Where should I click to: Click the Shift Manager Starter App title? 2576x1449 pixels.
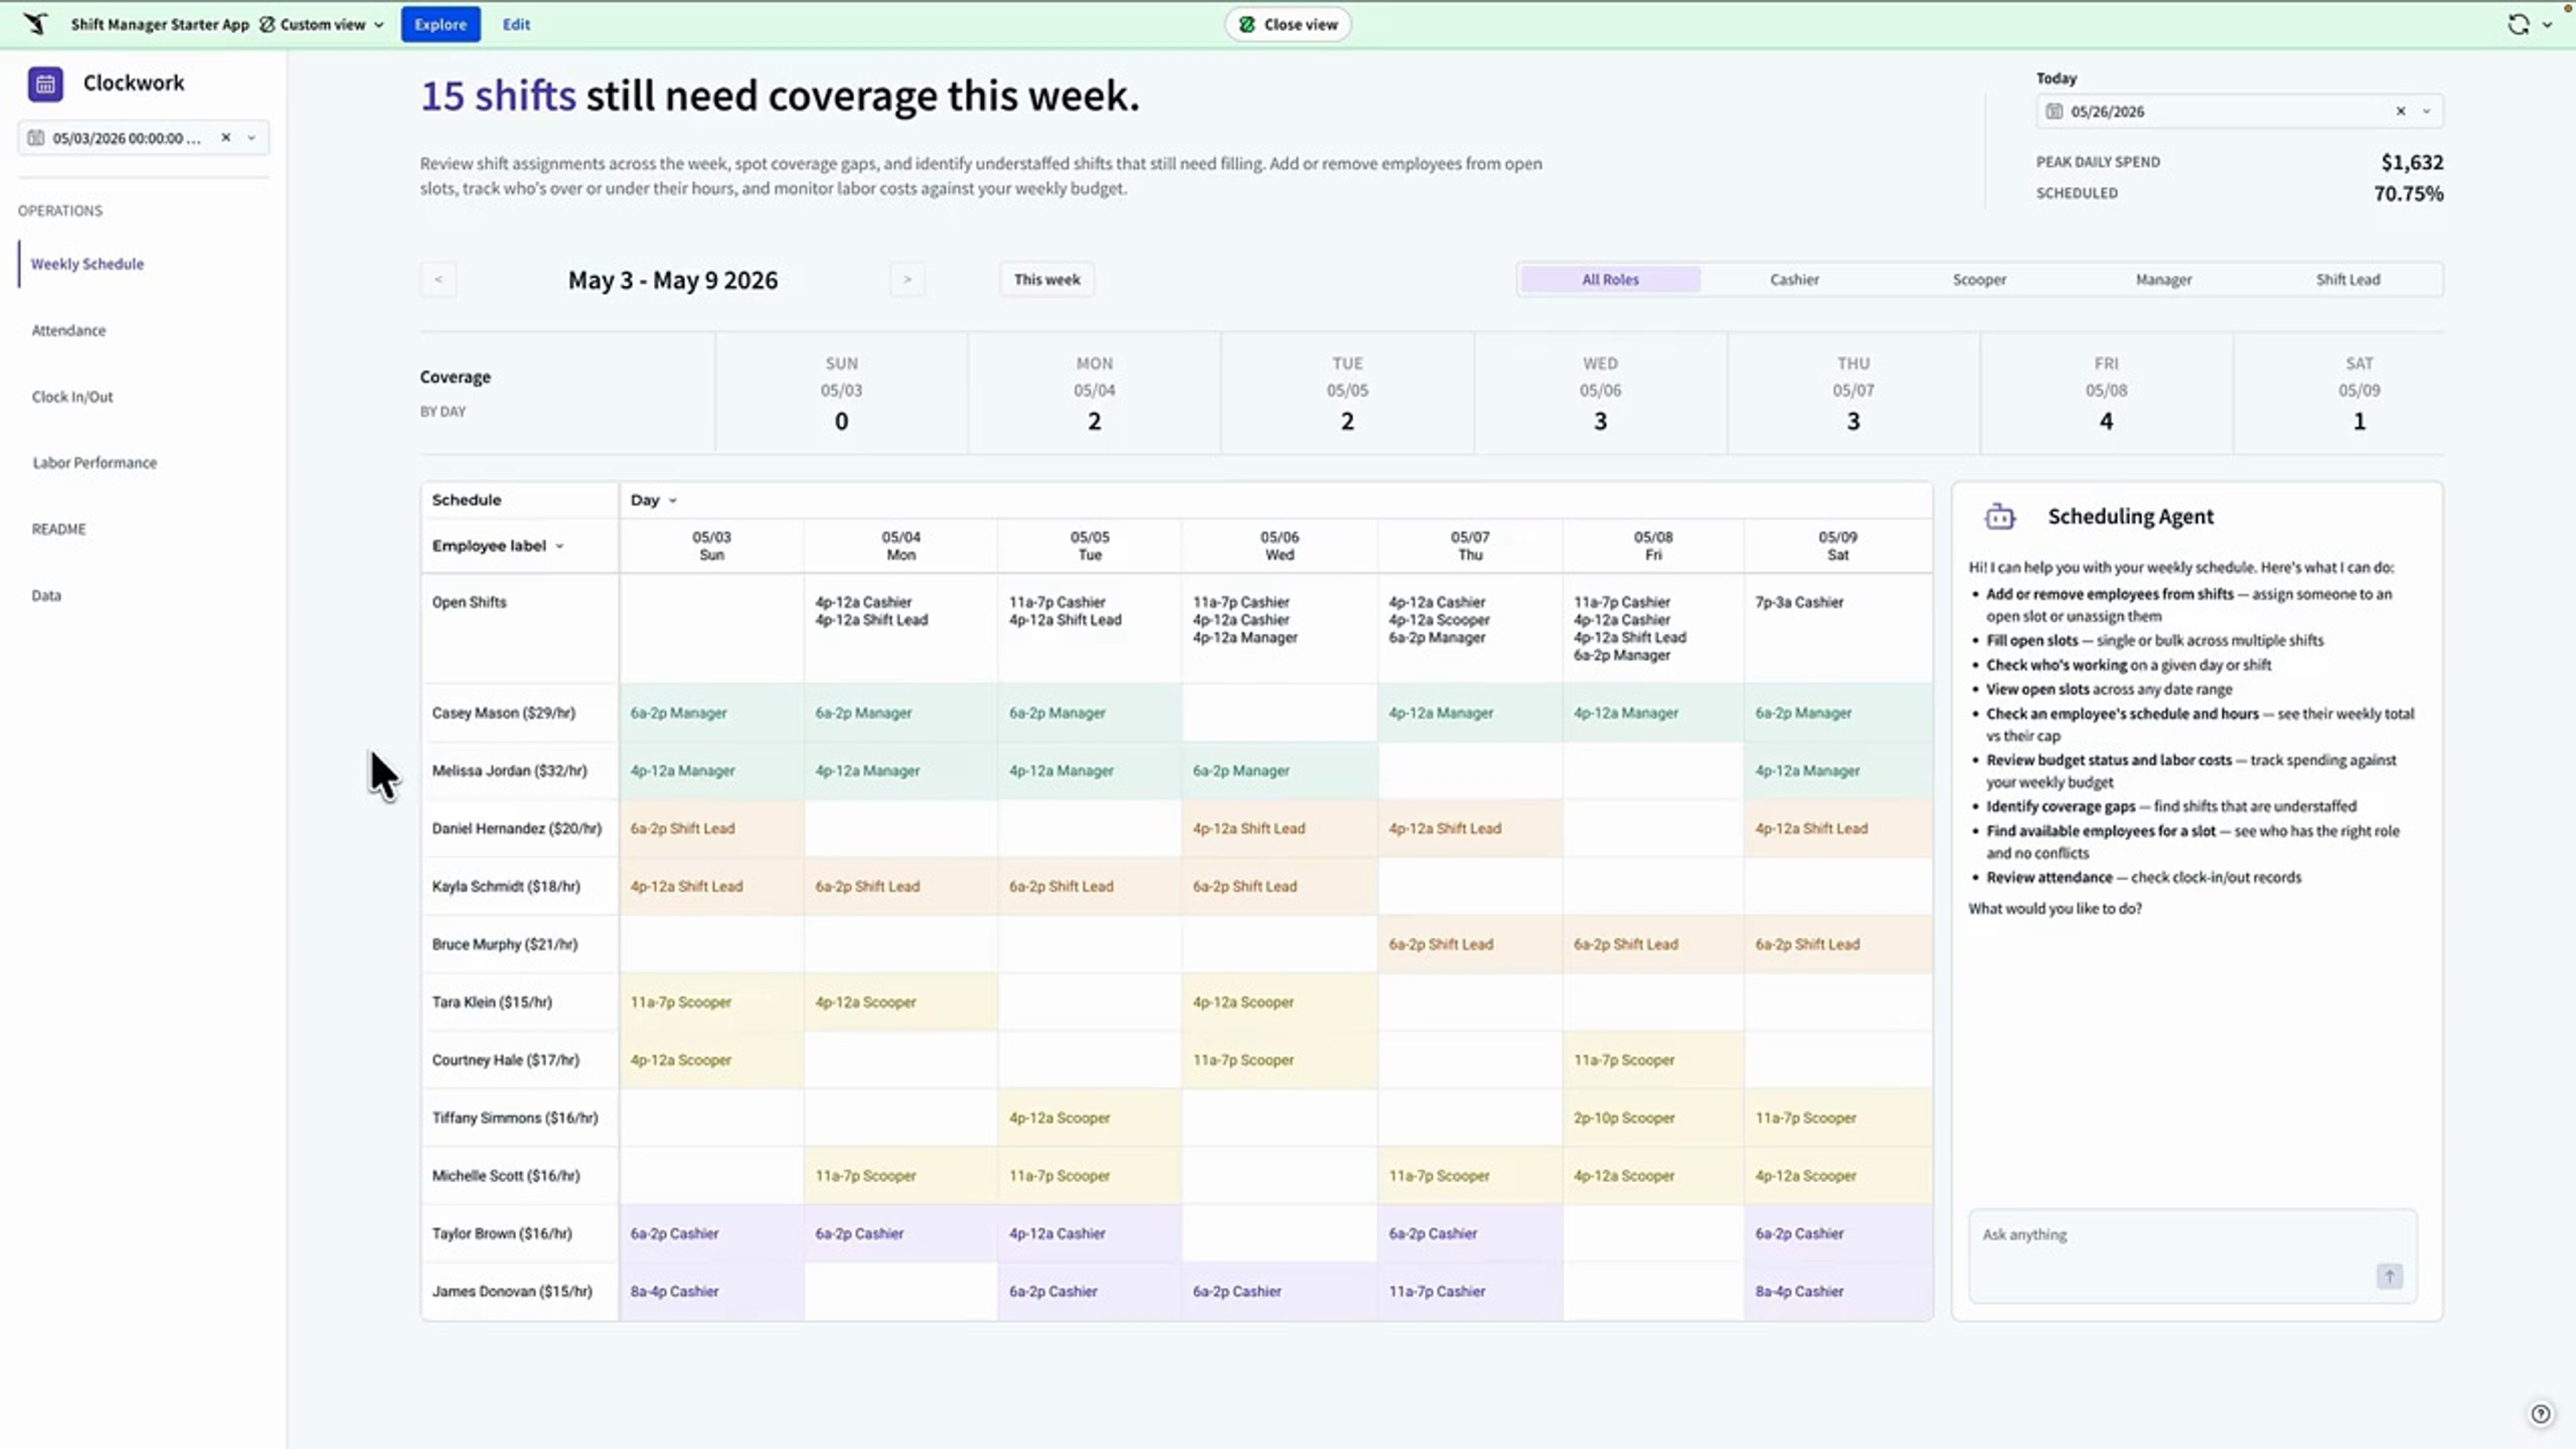pos(160,24)
